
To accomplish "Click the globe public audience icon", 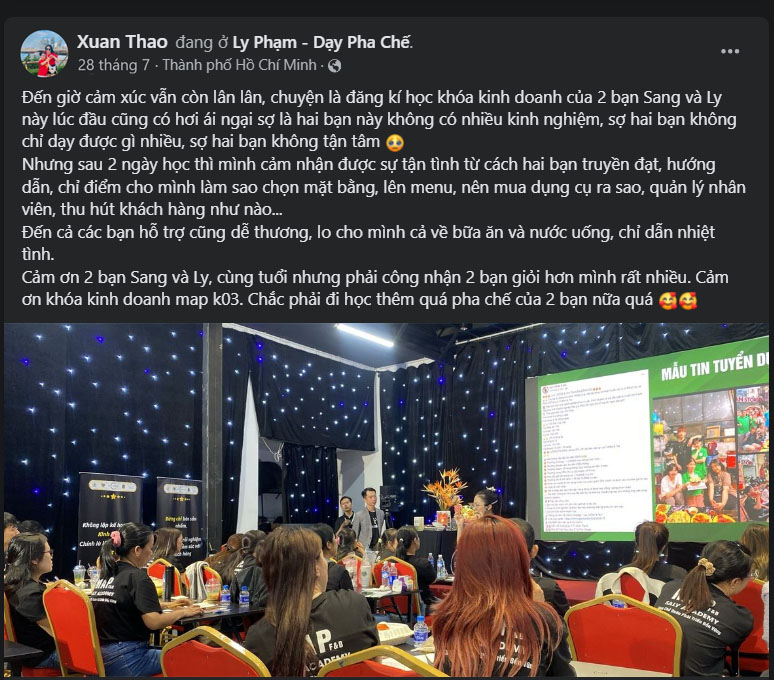I will (335, 66).
